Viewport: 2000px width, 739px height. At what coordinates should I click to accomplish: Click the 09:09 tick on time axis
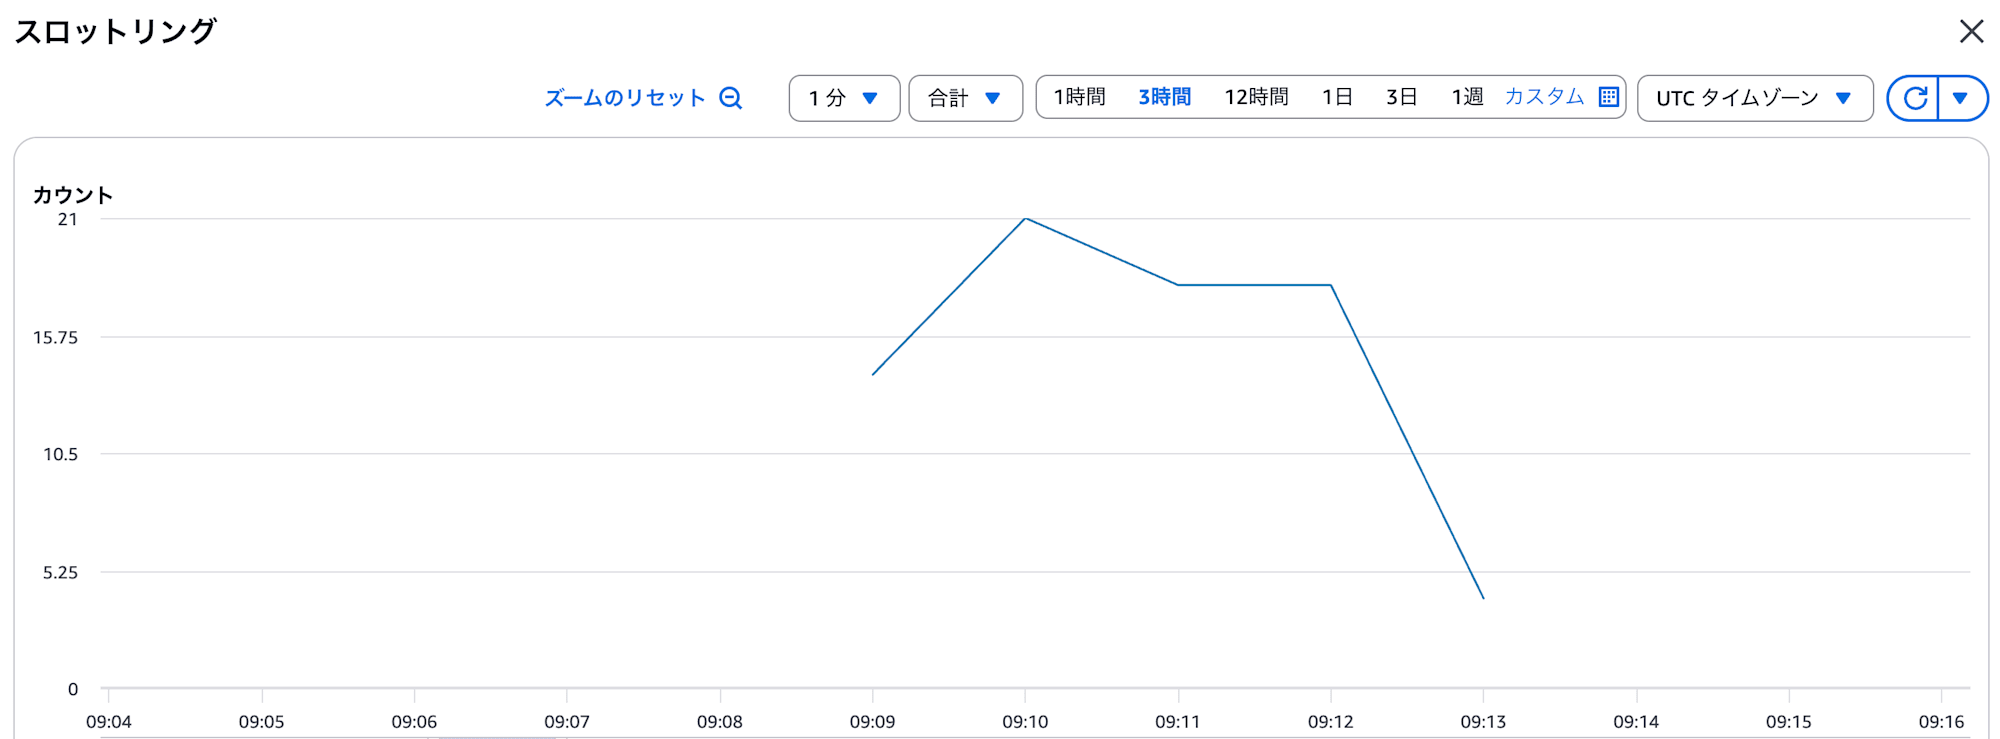(x=872, y=721)
